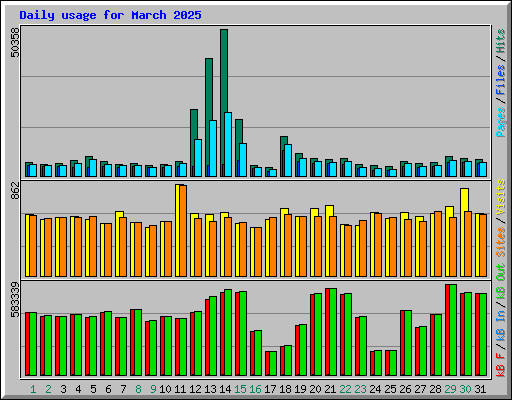Image resolution: width=512 pixels, height=400 pixels.
Task: Click the red kB F bar for day 21
Action: click(x=327, y=332)
